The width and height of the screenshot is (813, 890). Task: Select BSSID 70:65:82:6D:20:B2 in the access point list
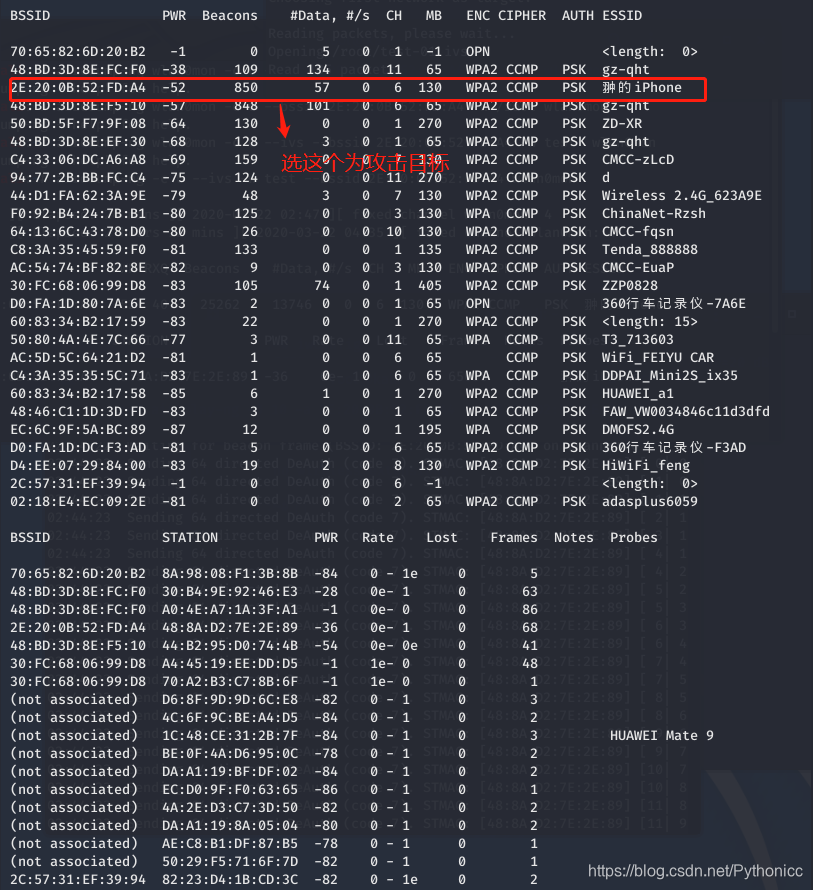point(78,52)
